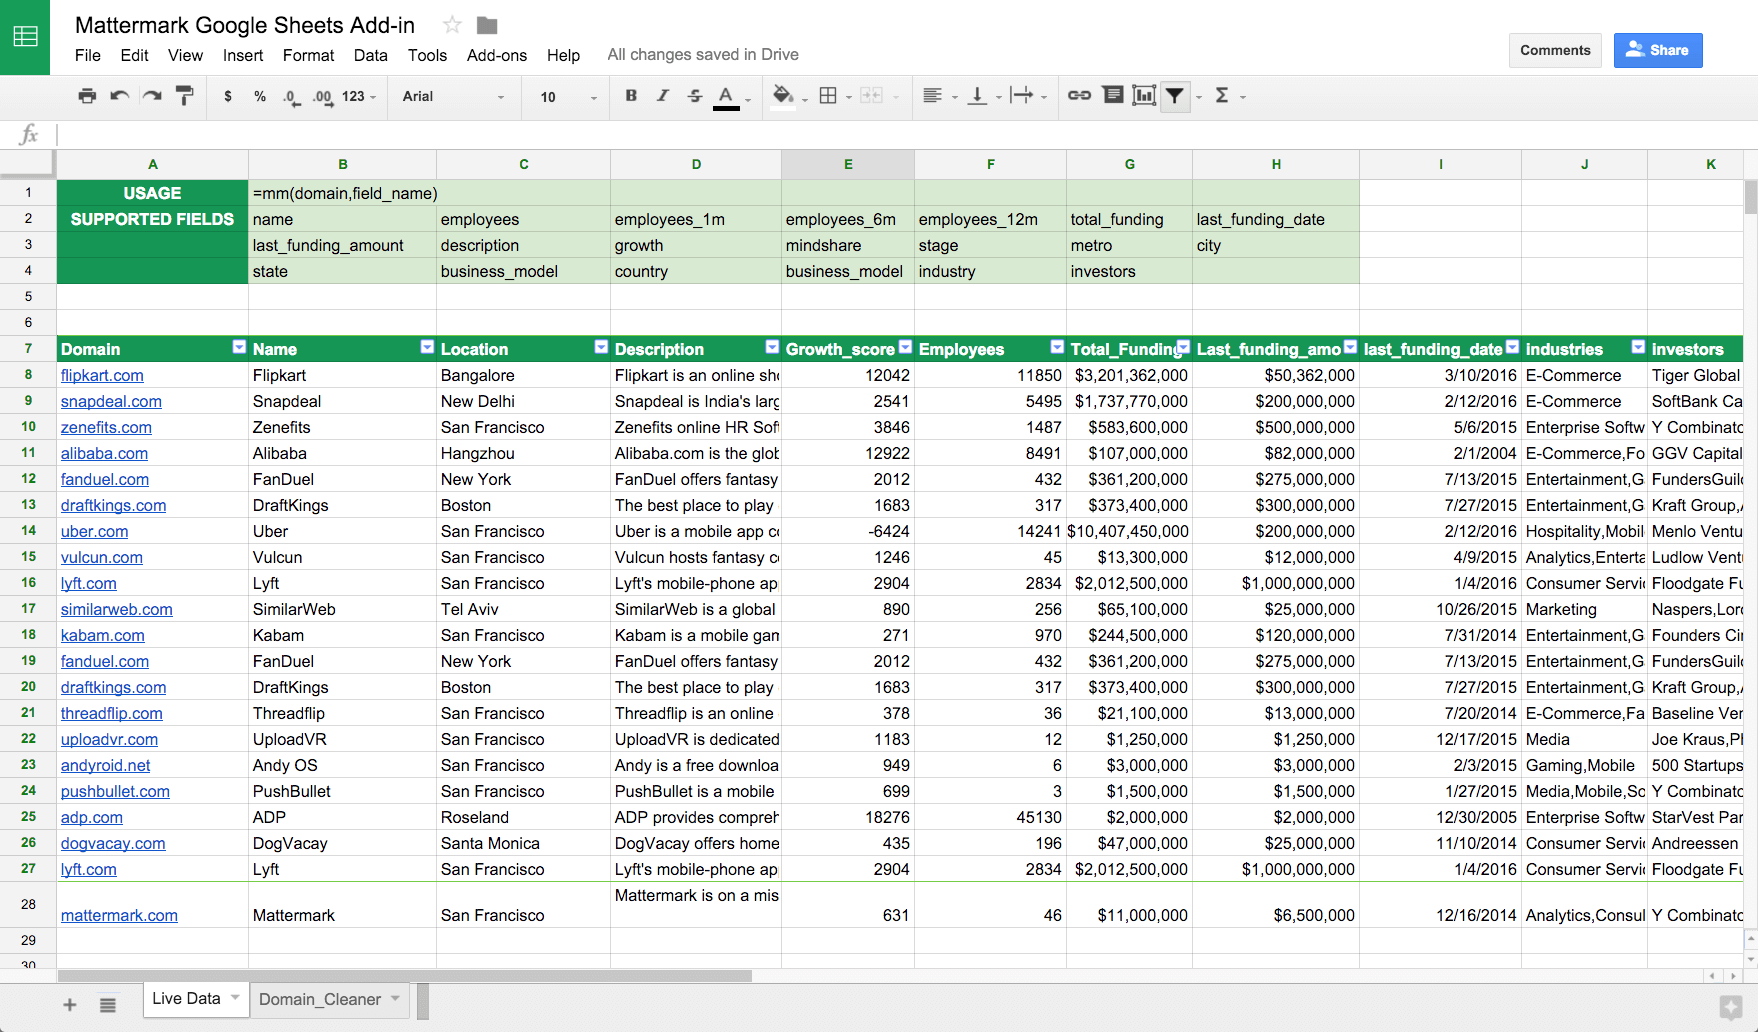The width and height of the screenshot is (1758, 1032).
Task: Decrease decimal places
Action: (x=291, y=97)
